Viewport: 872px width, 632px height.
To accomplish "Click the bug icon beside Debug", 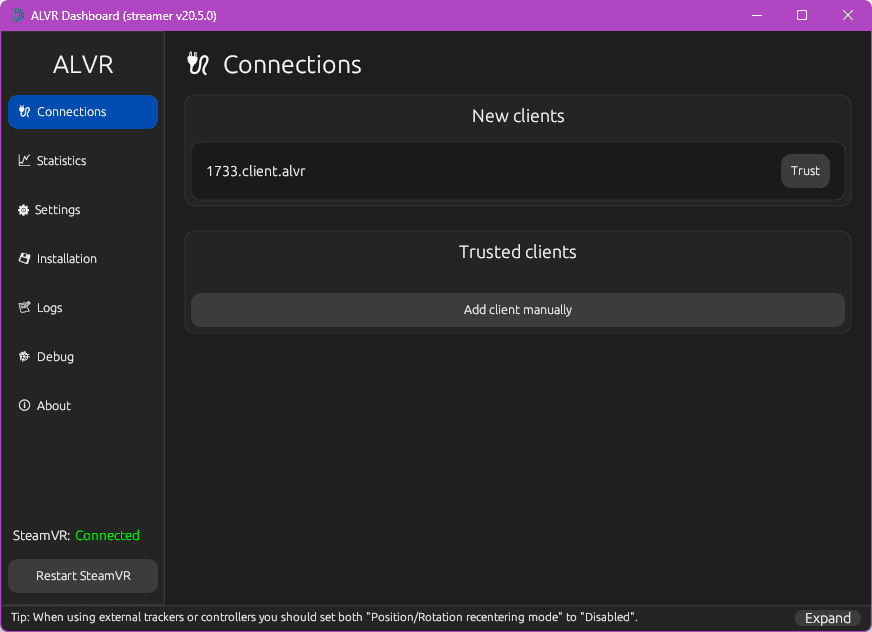I will tap(24, 357).
